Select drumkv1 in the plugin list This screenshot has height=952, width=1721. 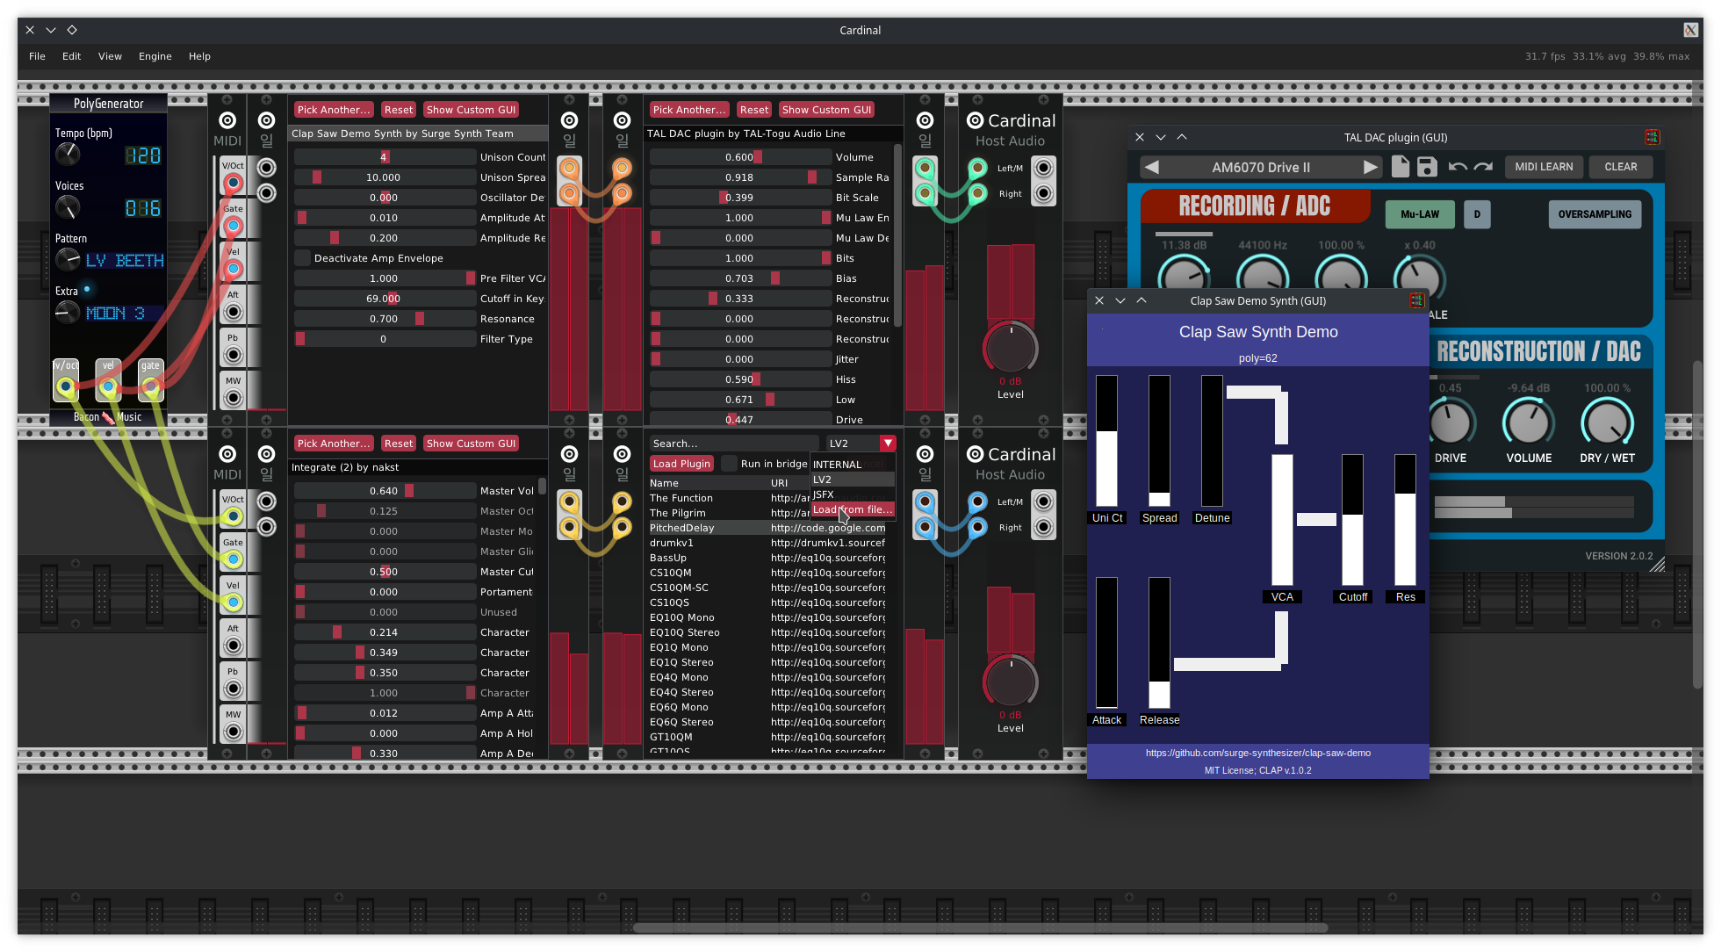pyautogui.click(x=767, y=543)
